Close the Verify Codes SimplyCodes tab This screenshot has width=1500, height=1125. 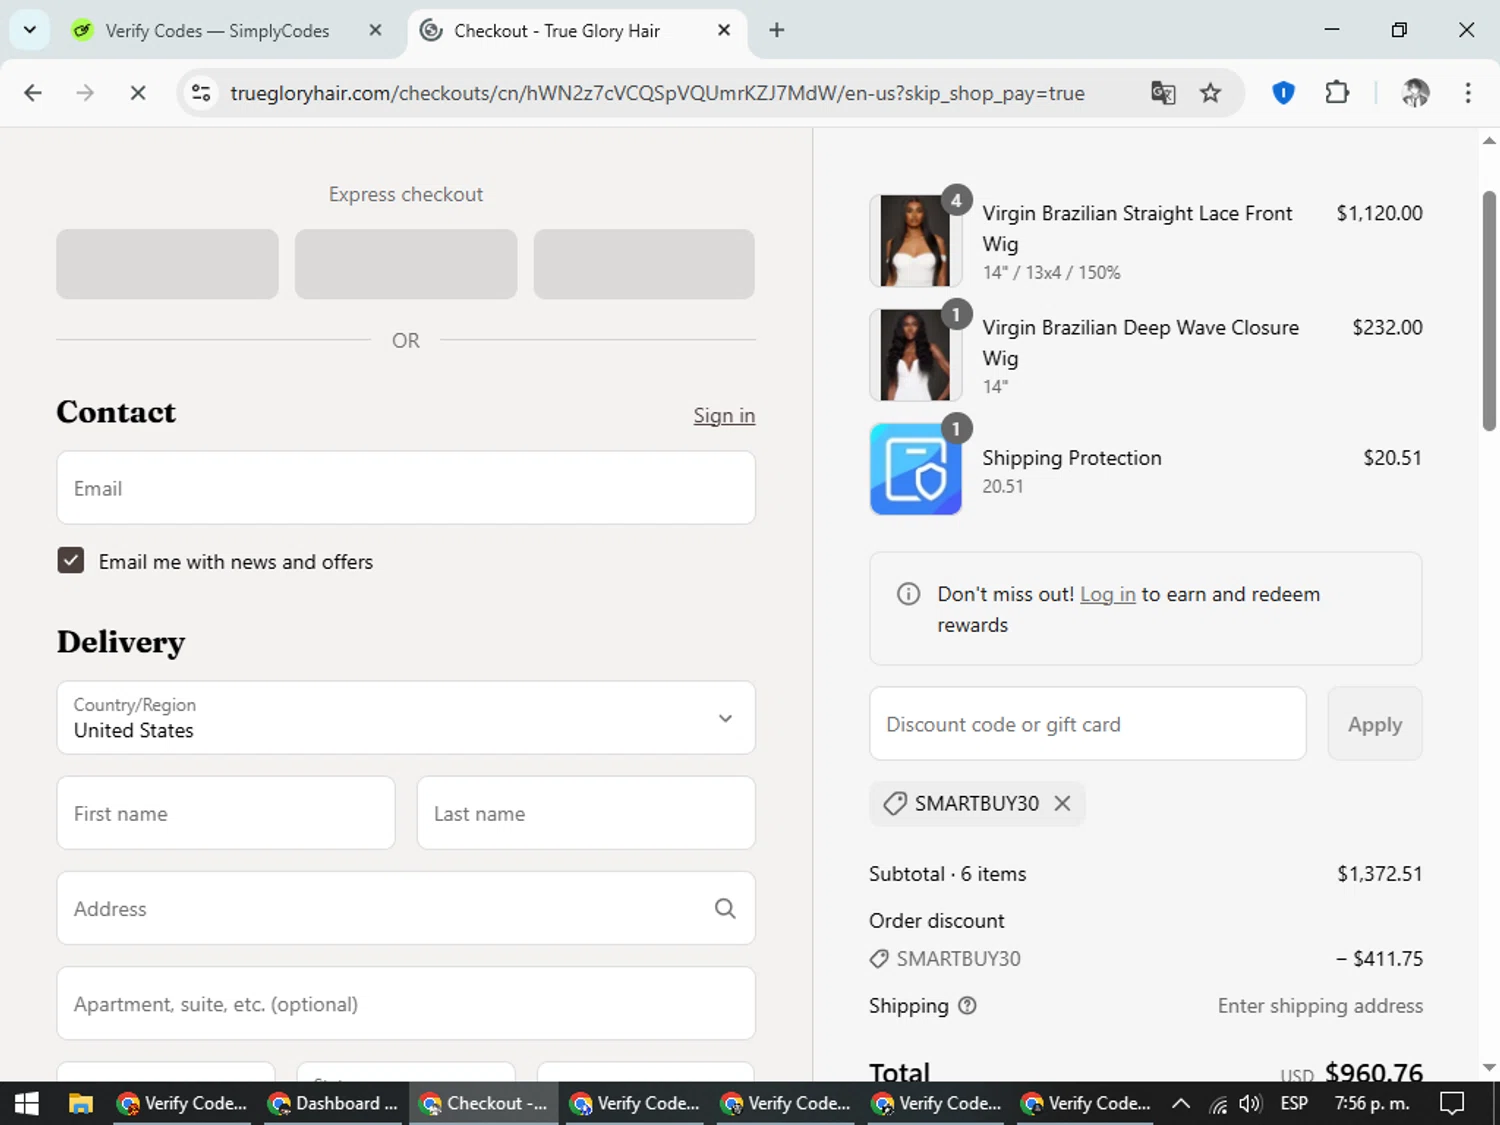pyautogui.click(x=375, y=30)
